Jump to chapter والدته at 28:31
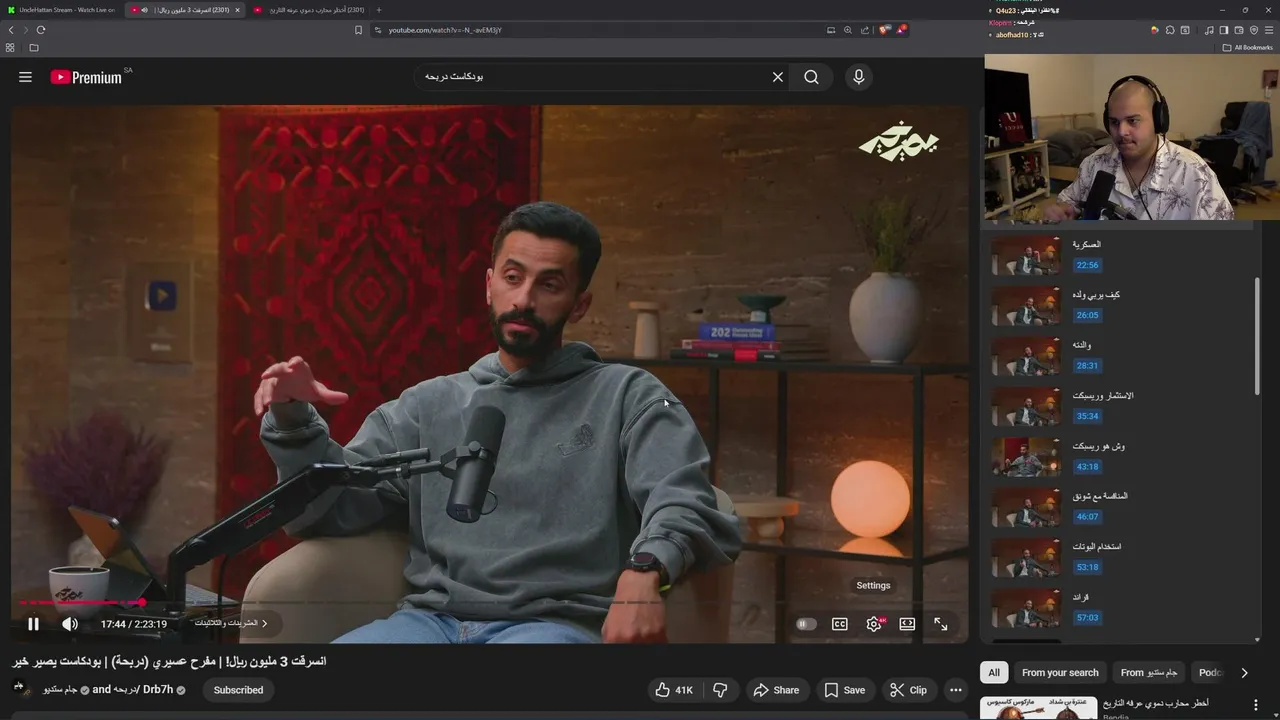This screenshot has height=720, width=1280. [x=1118, y=356]
